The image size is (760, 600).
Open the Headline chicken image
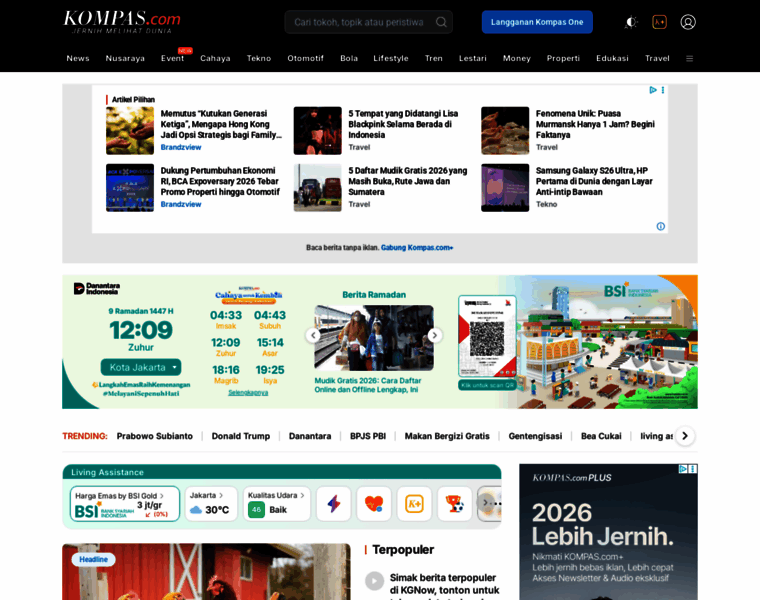tap(206, 572)
